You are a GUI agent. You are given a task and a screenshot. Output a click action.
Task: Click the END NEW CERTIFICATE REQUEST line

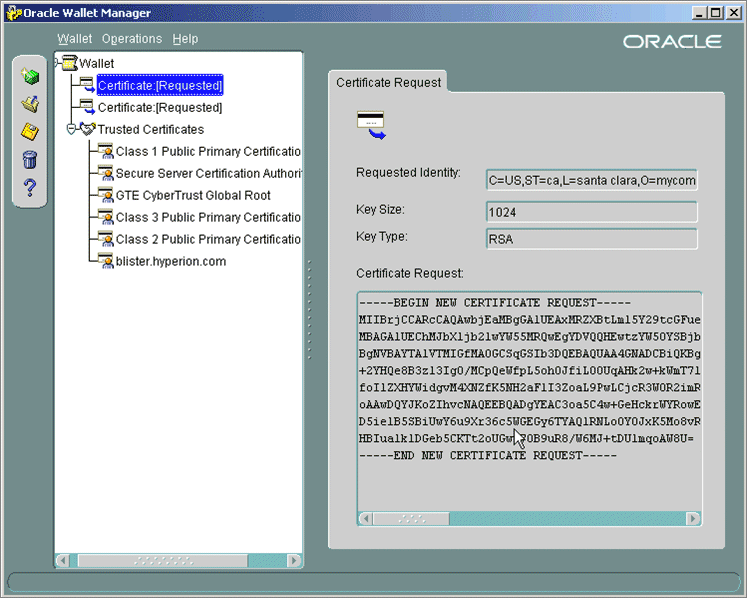point(488,456)
